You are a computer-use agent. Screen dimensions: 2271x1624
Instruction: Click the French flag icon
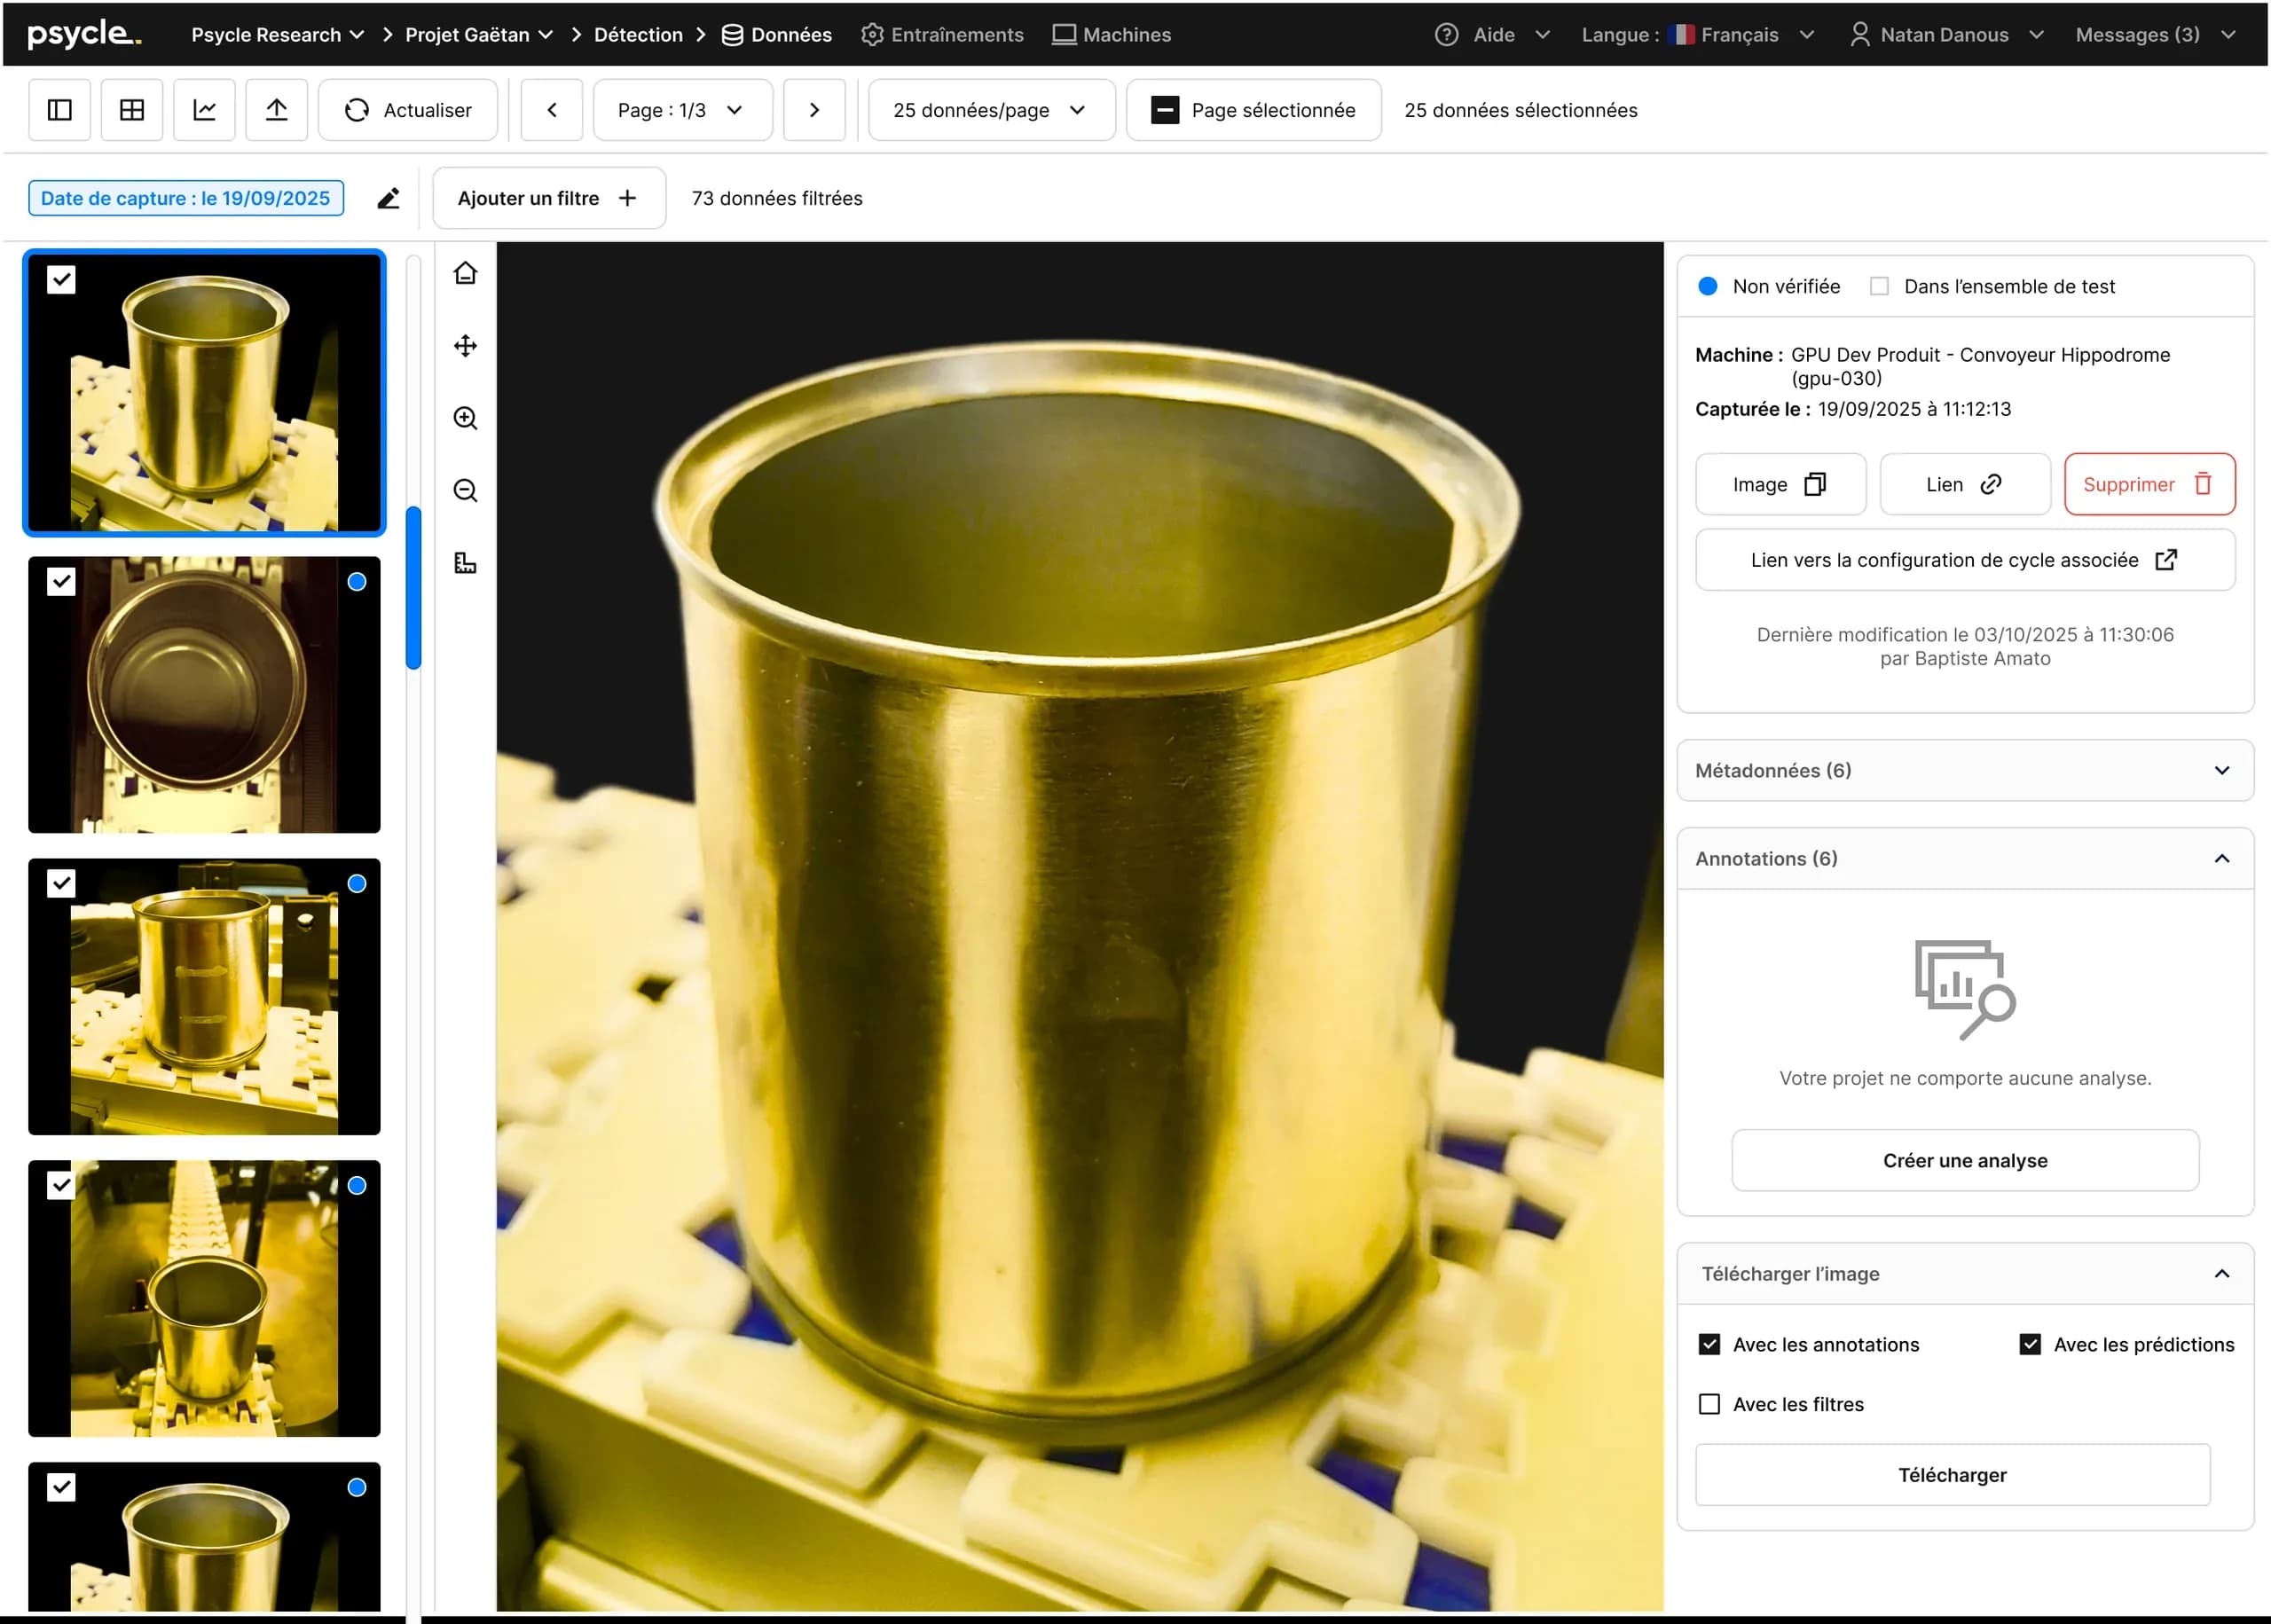tap(1681, 35)
